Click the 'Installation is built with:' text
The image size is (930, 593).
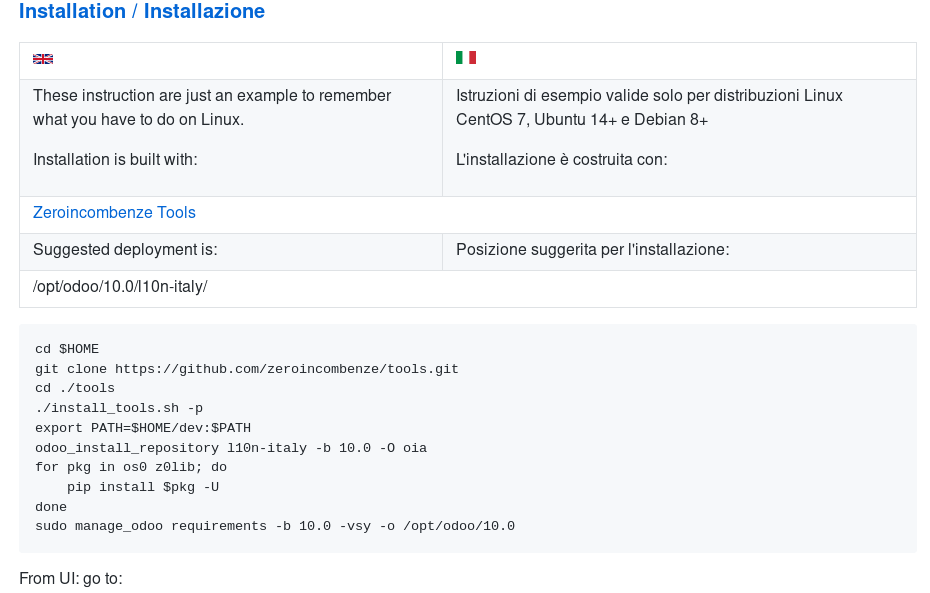click(x=115, y=160)
